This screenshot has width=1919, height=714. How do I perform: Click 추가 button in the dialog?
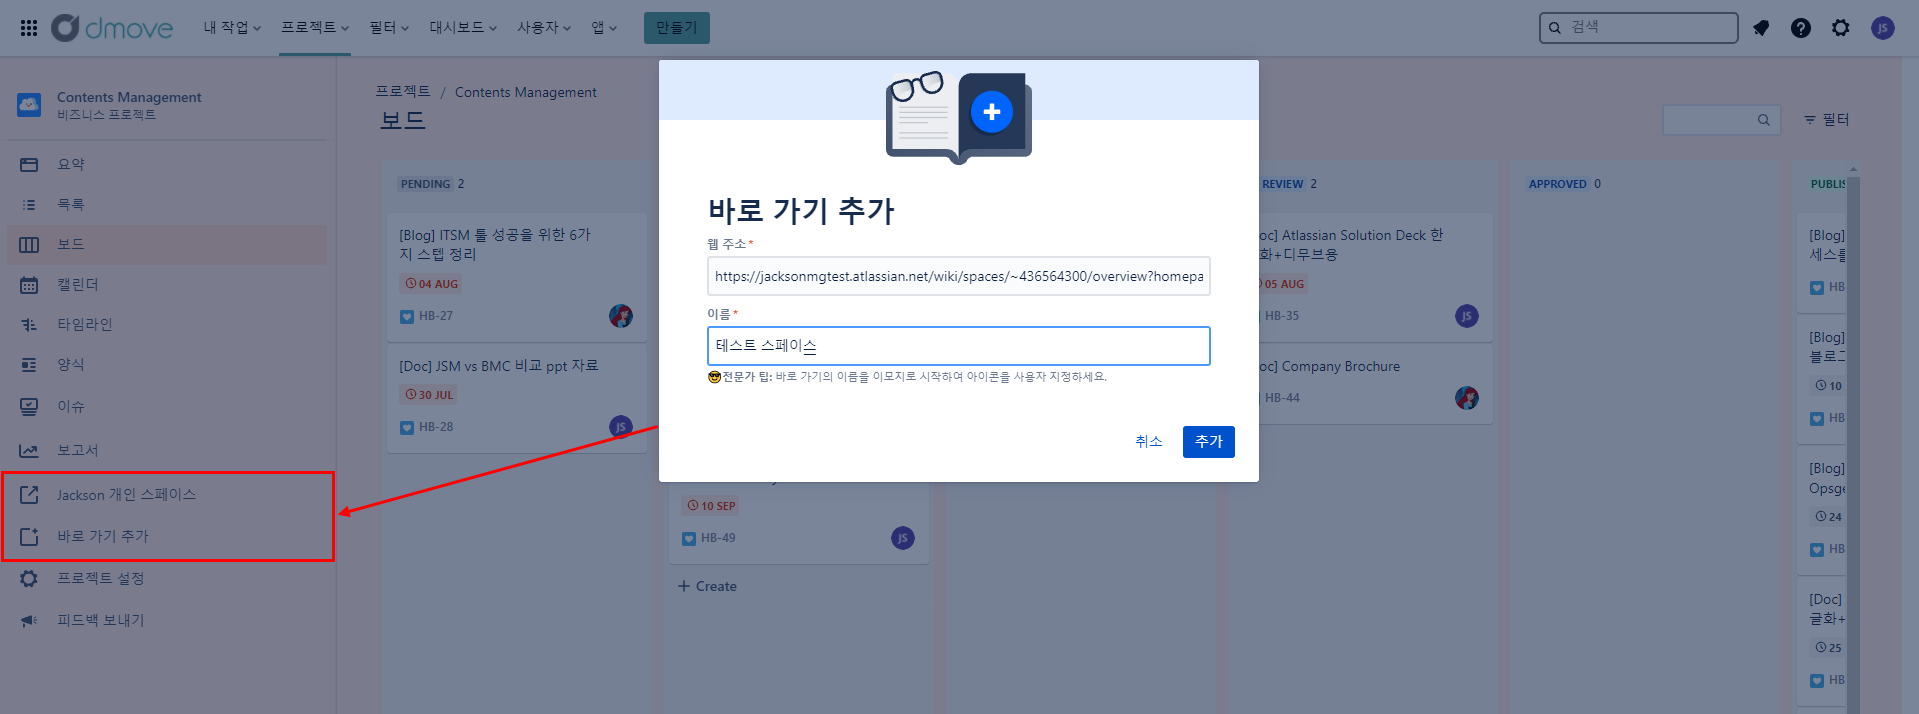click(x=1209, y=442)
